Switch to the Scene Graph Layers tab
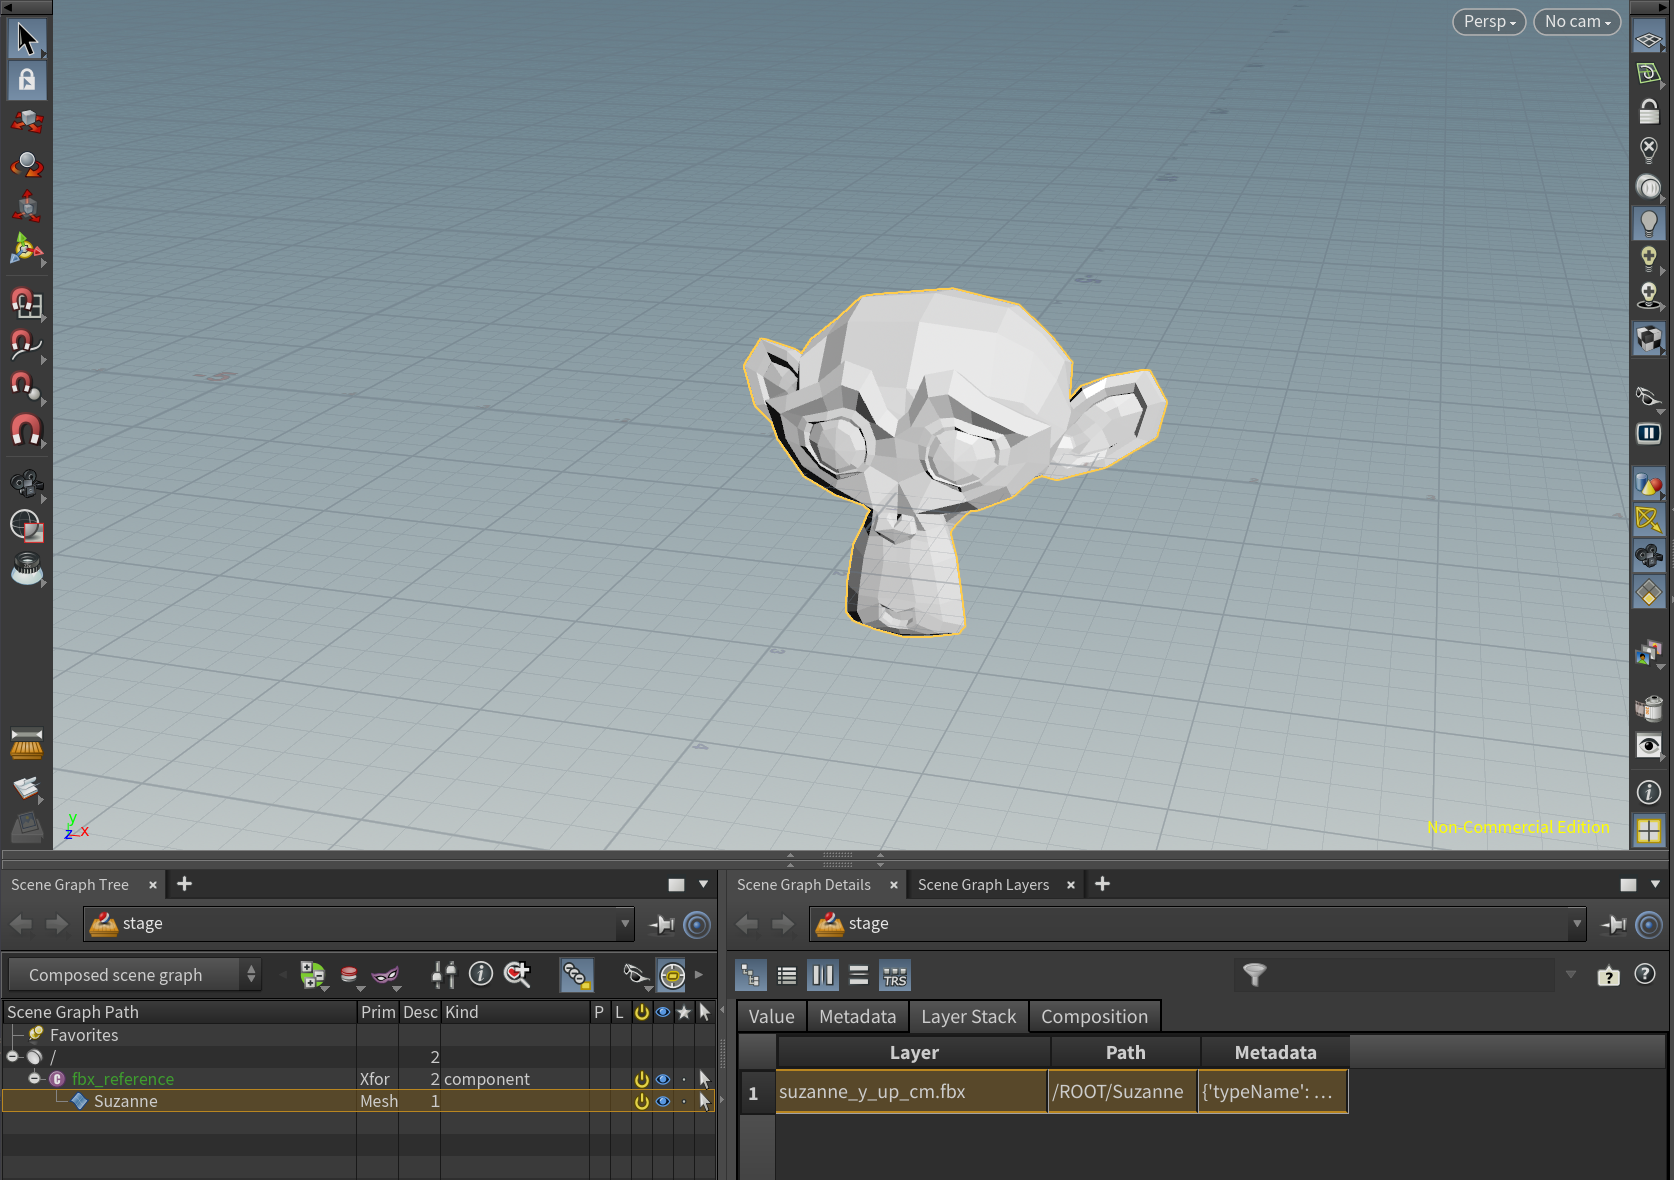Screen dimensions: 1674x1180 (x=984, y=885)
